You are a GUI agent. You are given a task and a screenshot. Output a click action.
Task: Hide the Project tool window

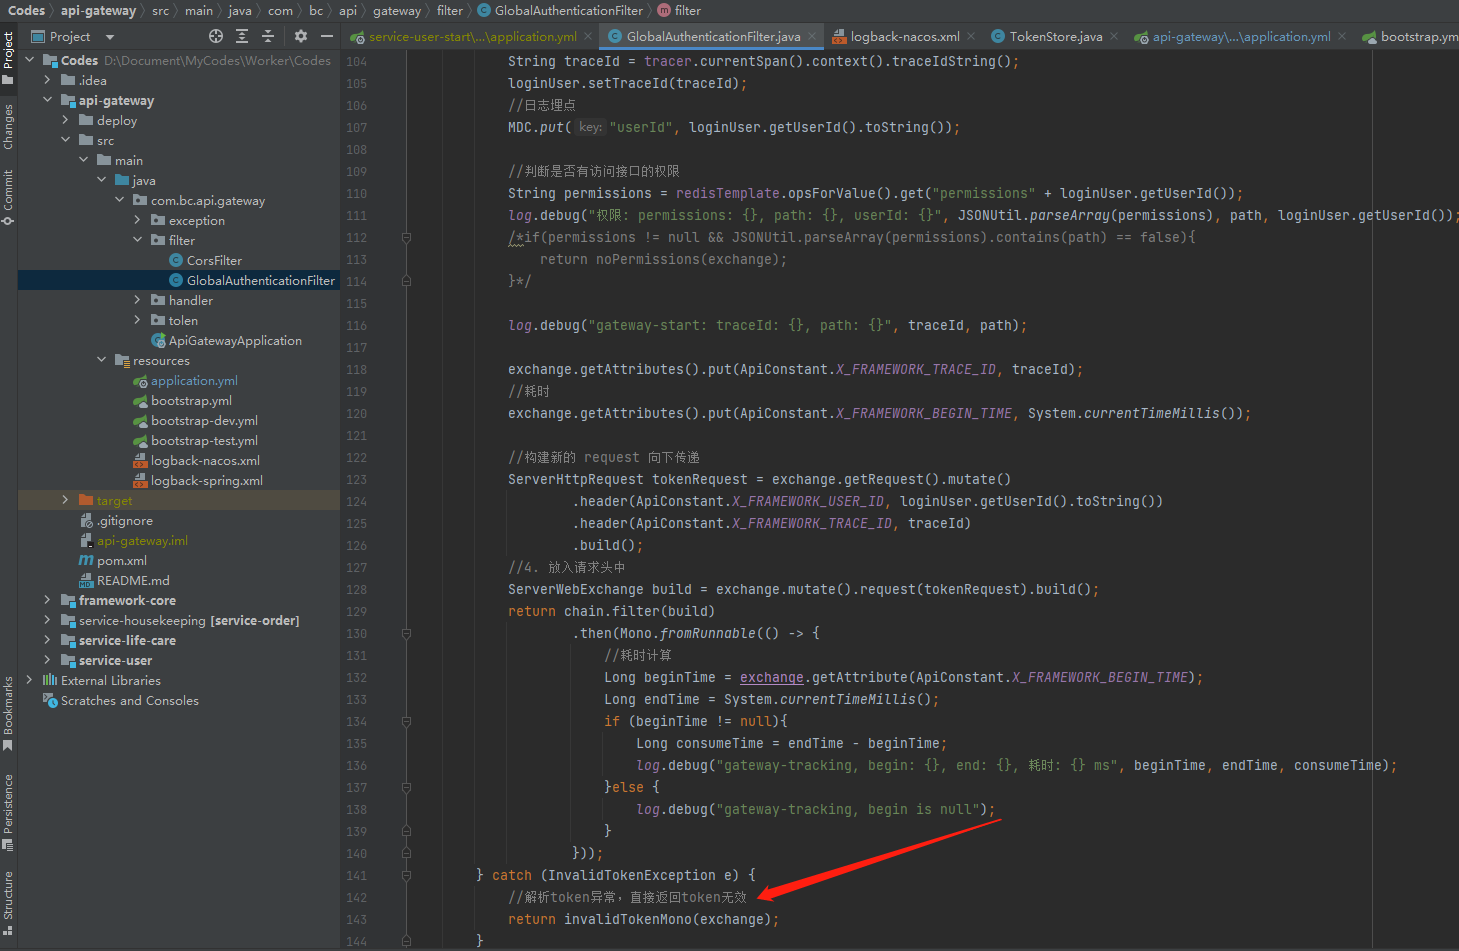pos(327,36)
